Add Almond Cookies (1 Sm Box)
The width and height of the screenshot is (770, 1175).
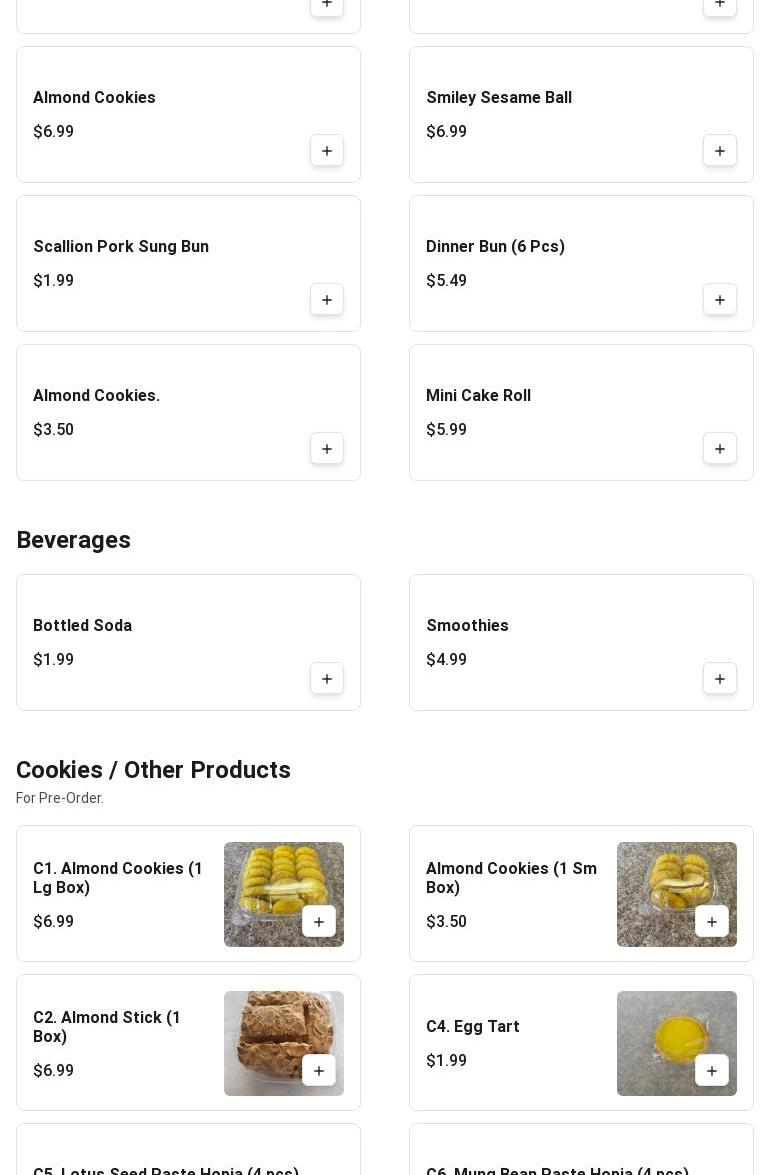pyautogui.click(x=712, y=922)
